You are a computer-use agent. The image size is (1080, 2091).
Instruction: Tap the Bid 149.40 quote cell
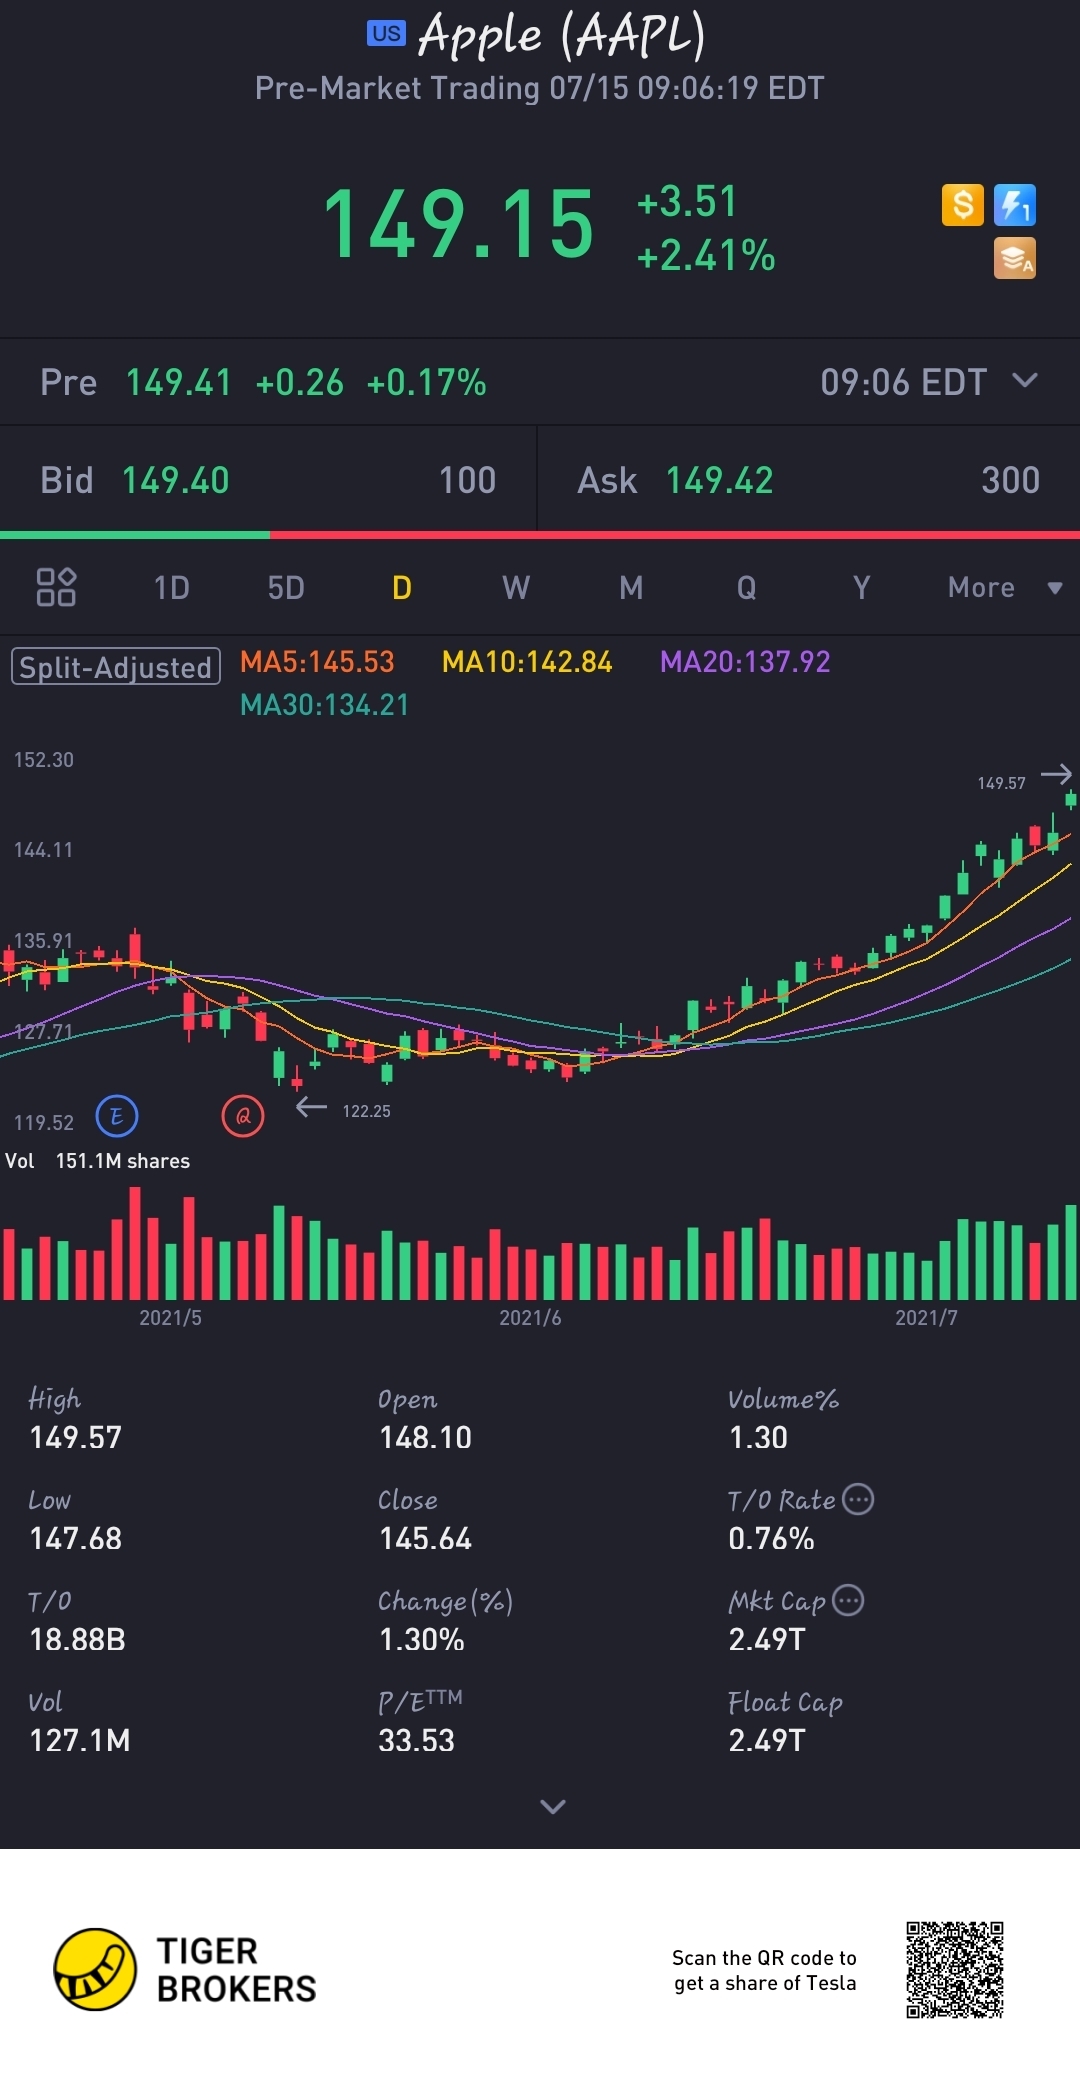[268, 480]
